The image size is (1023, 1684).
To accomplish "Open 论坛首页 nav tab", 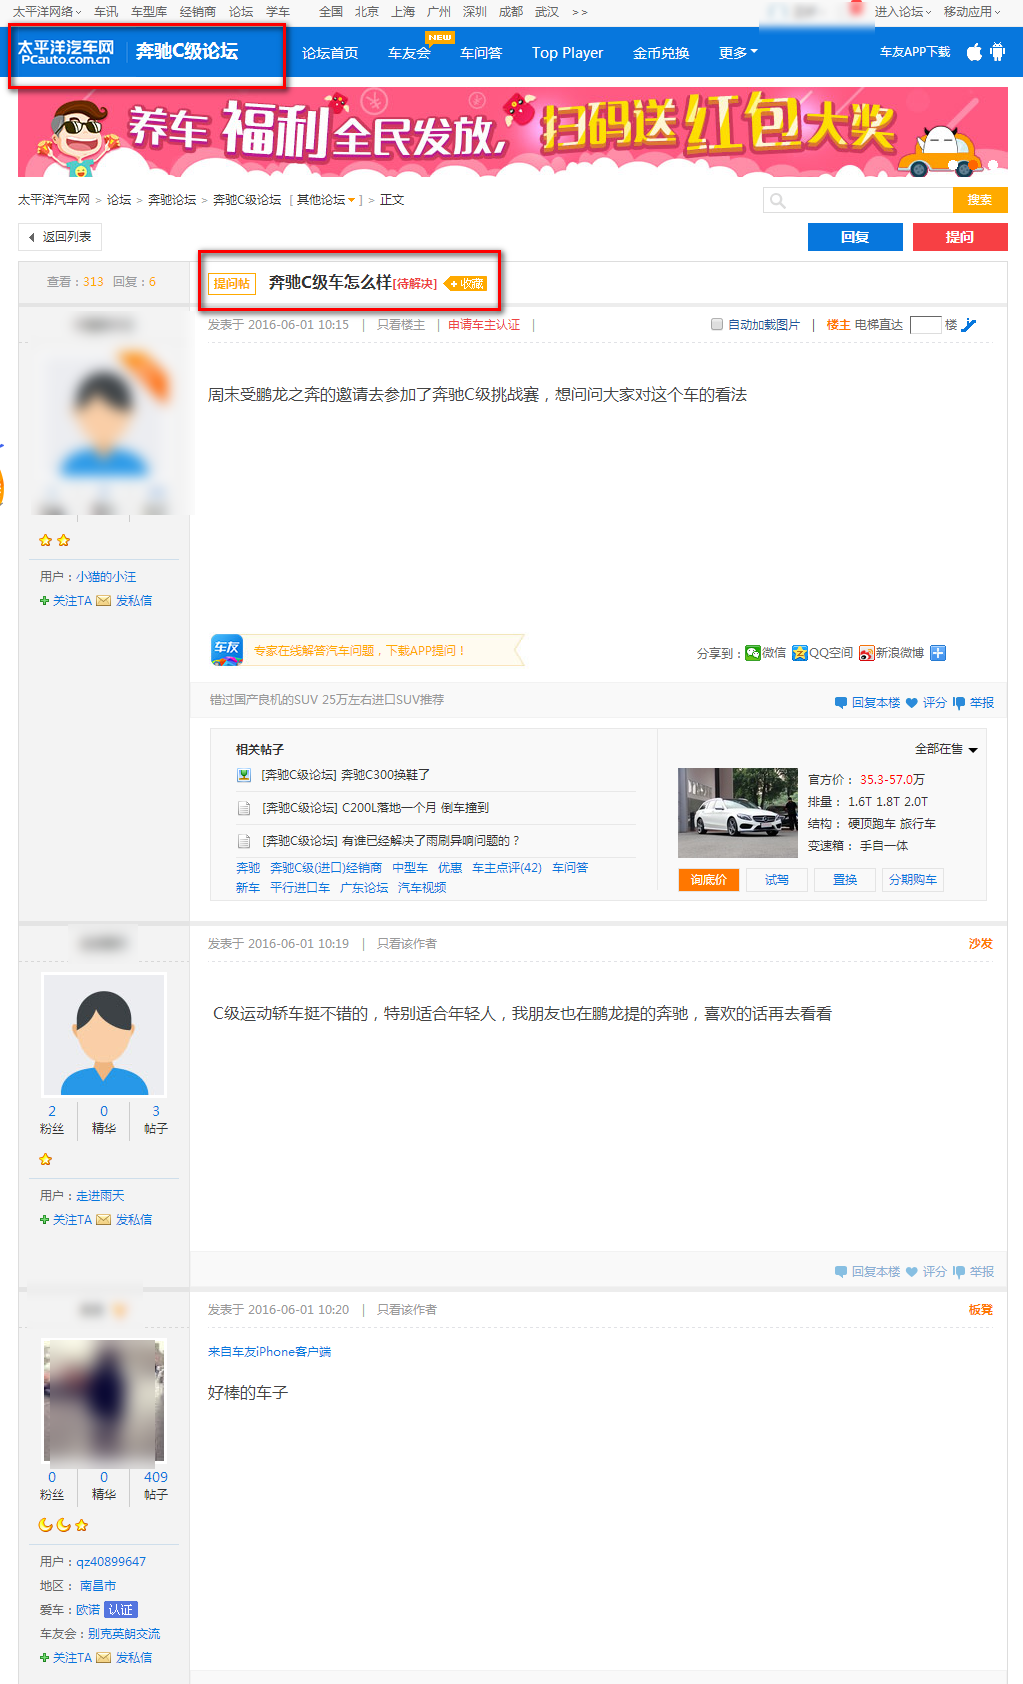I will click(x=330, y=53).
